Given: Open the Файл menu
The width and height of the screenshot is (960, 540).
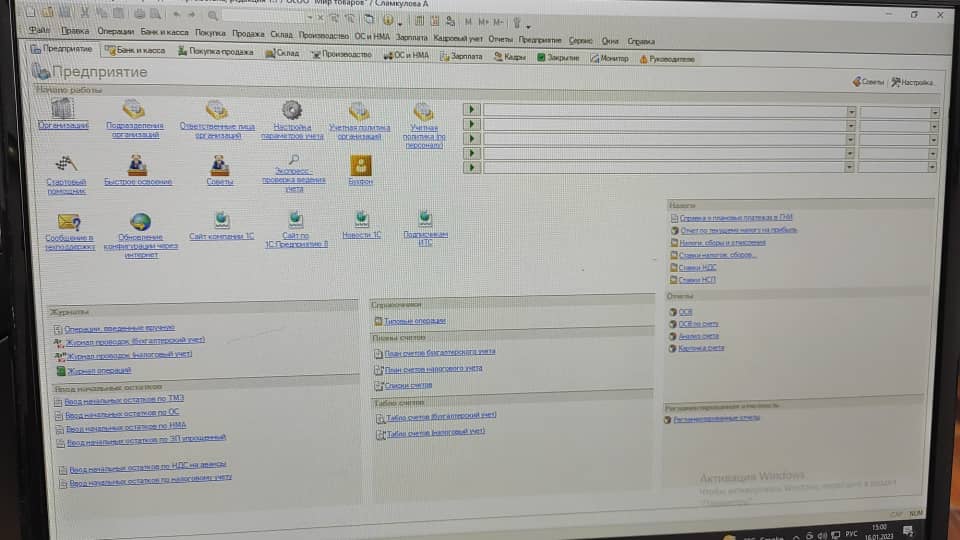Looking at the screenshot, I should pyautogui.click(x=39, y=30).
